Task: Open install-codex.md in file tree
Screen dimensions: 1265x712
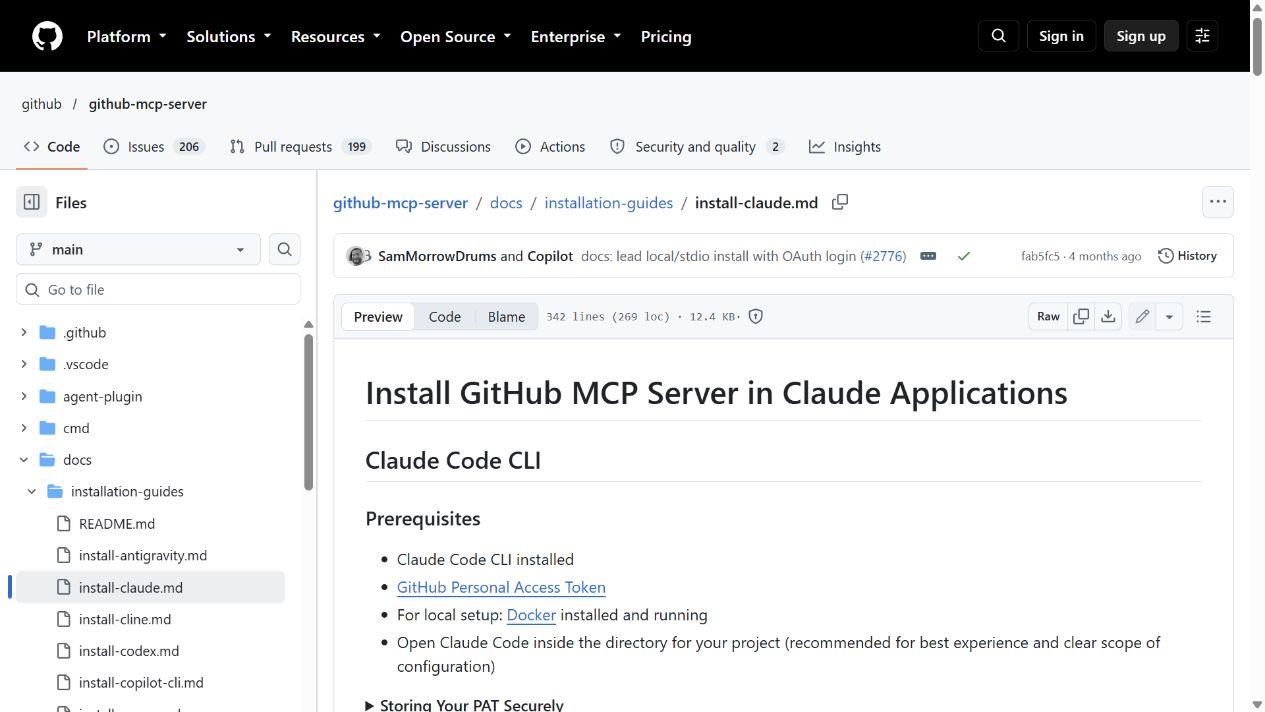Action: (x=129, y=651)
